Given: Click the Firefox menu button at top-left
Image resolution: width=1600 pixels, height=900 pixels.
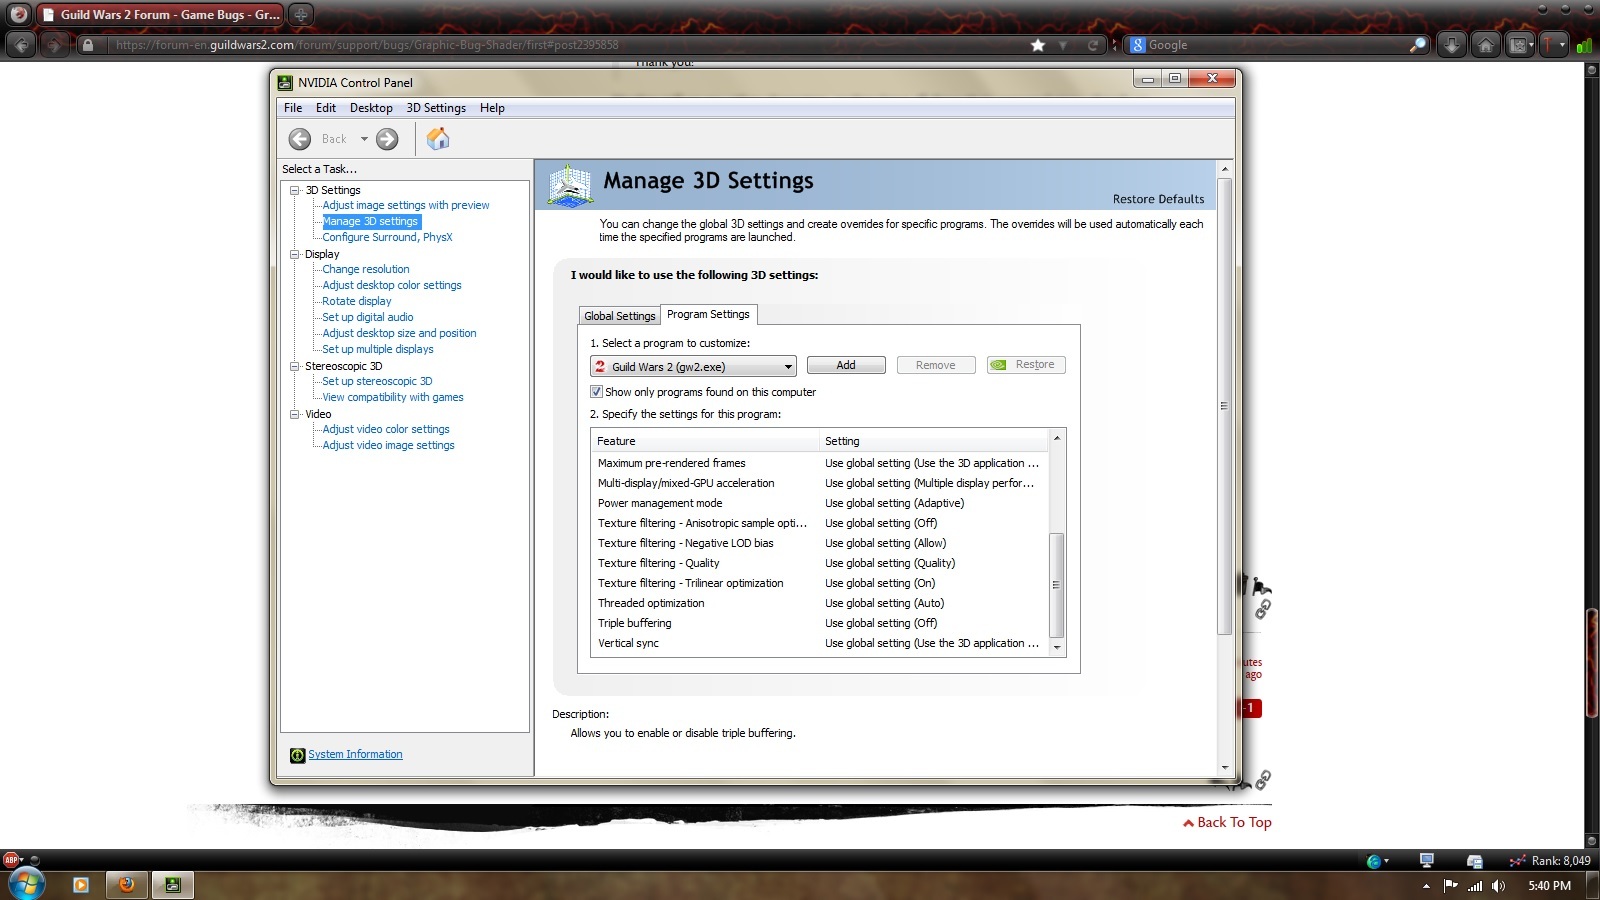Looking at the screenshot, I should coord(18,14).
